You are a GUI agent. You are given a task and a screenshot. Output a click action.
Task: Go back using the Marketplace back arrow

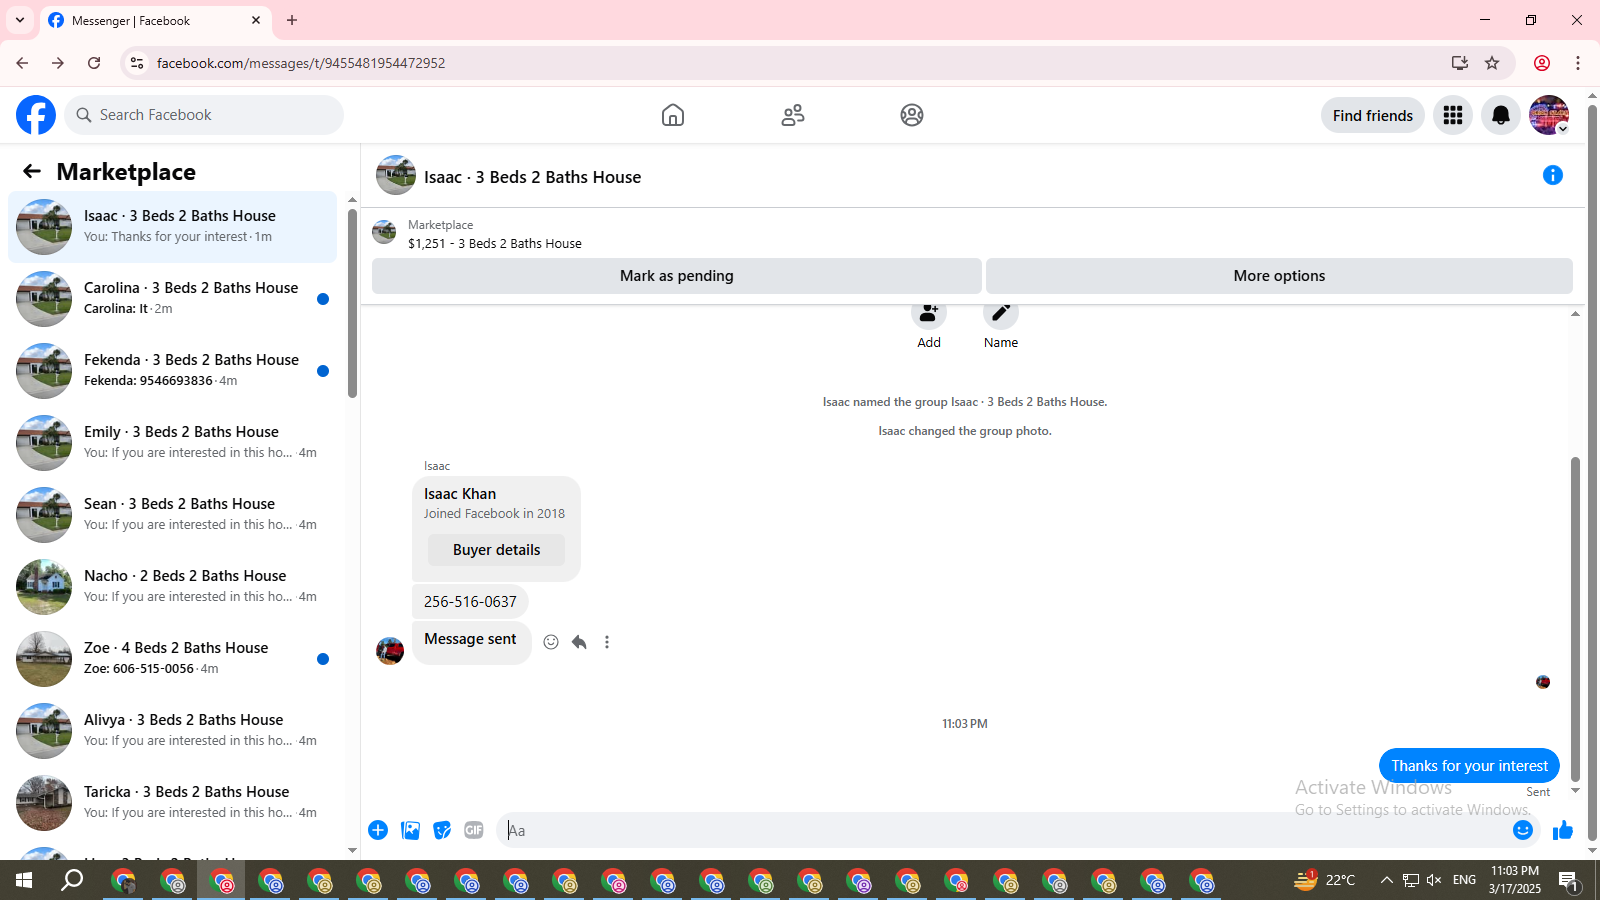[32, 171]
